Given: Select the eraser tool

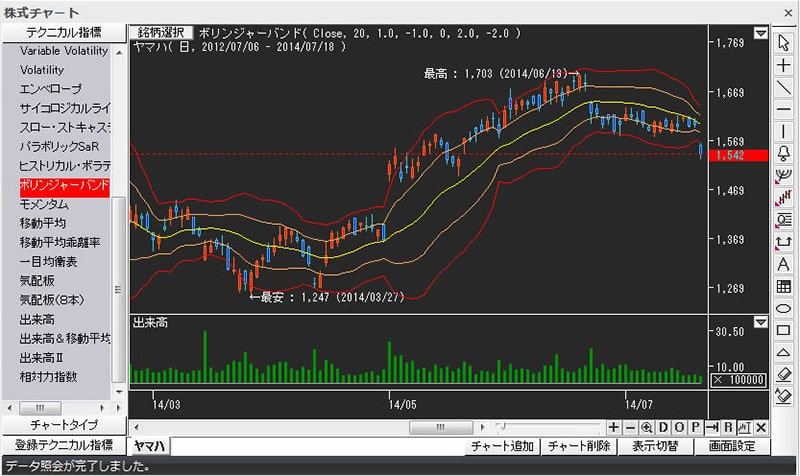Looking at the screenshot, I should 783,374.
